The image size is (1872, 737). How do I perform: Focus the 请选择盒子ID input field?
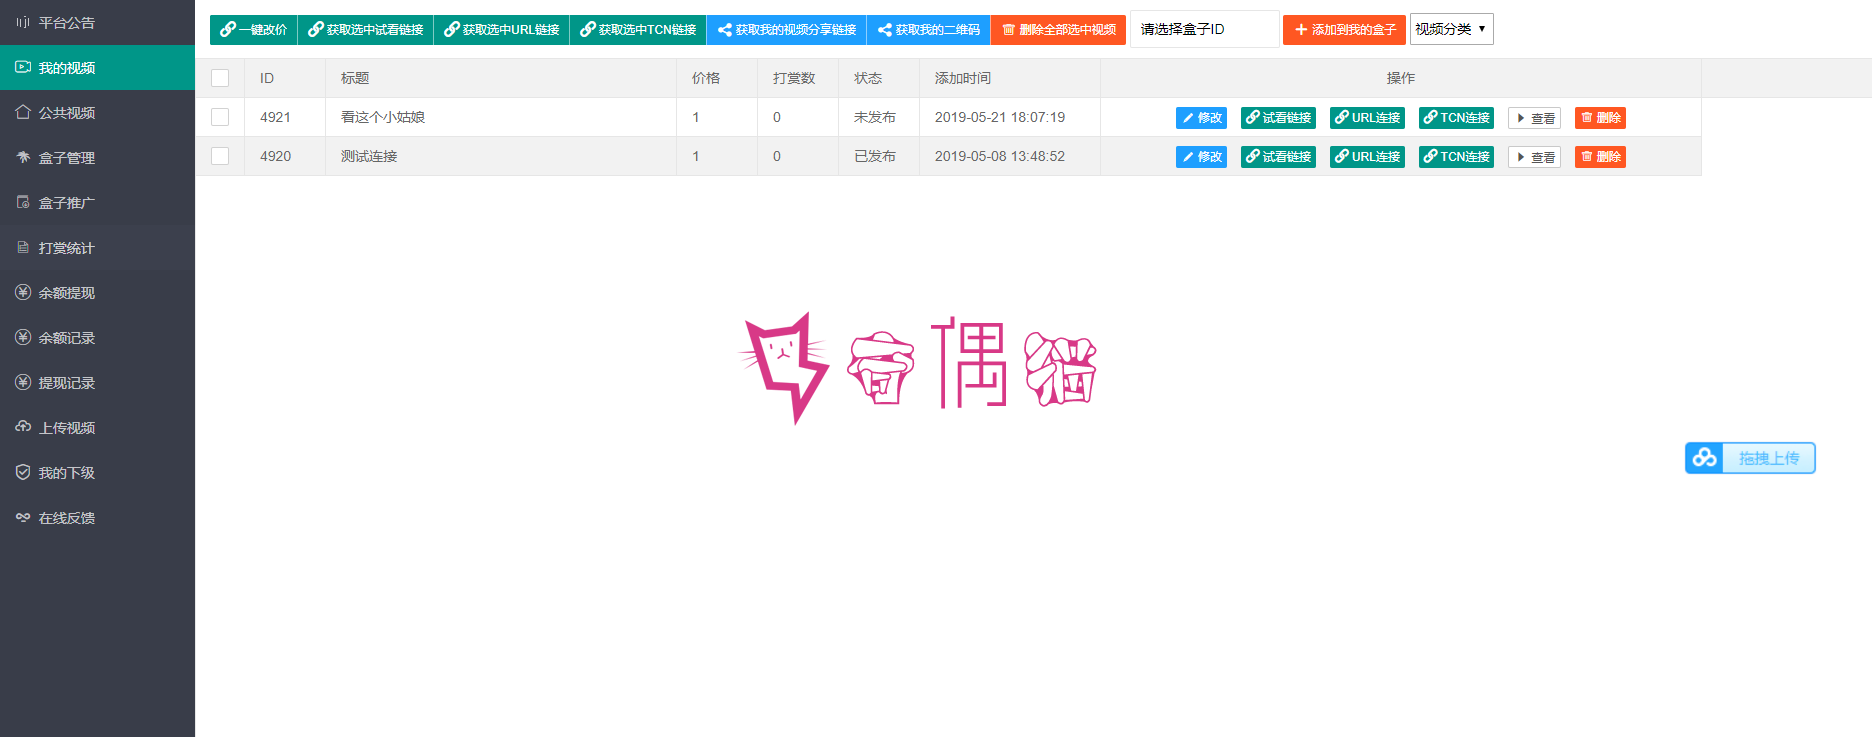(1204, 29)
